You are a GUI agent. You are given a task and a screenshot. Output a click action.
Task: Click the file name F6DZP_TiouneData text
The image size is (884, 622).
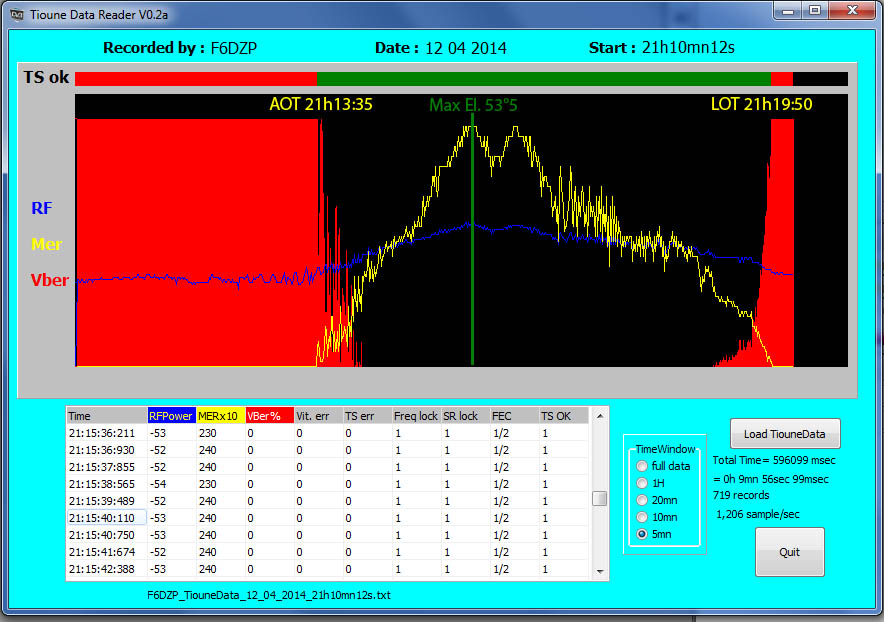tap(268, 595)
